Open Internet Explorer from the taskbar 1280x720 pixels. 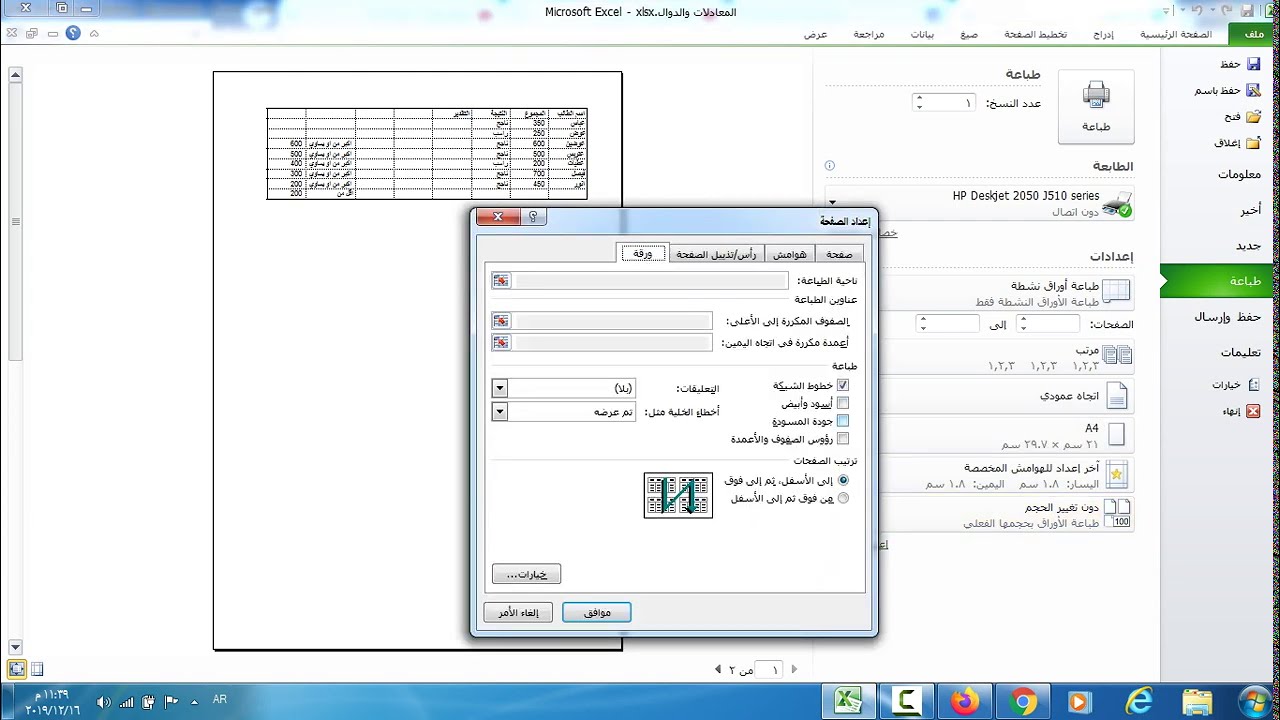1139,701
